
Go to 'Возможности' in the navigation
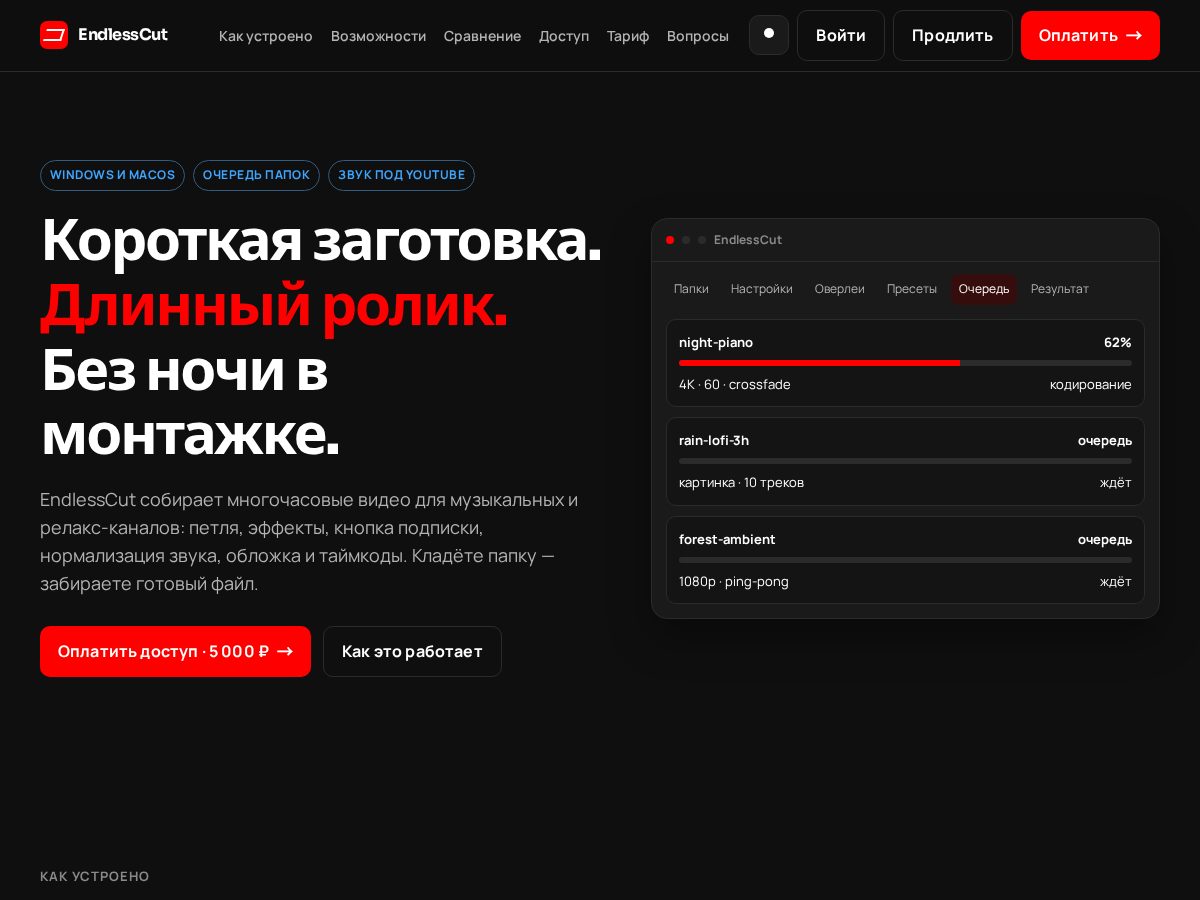[378, 36]
